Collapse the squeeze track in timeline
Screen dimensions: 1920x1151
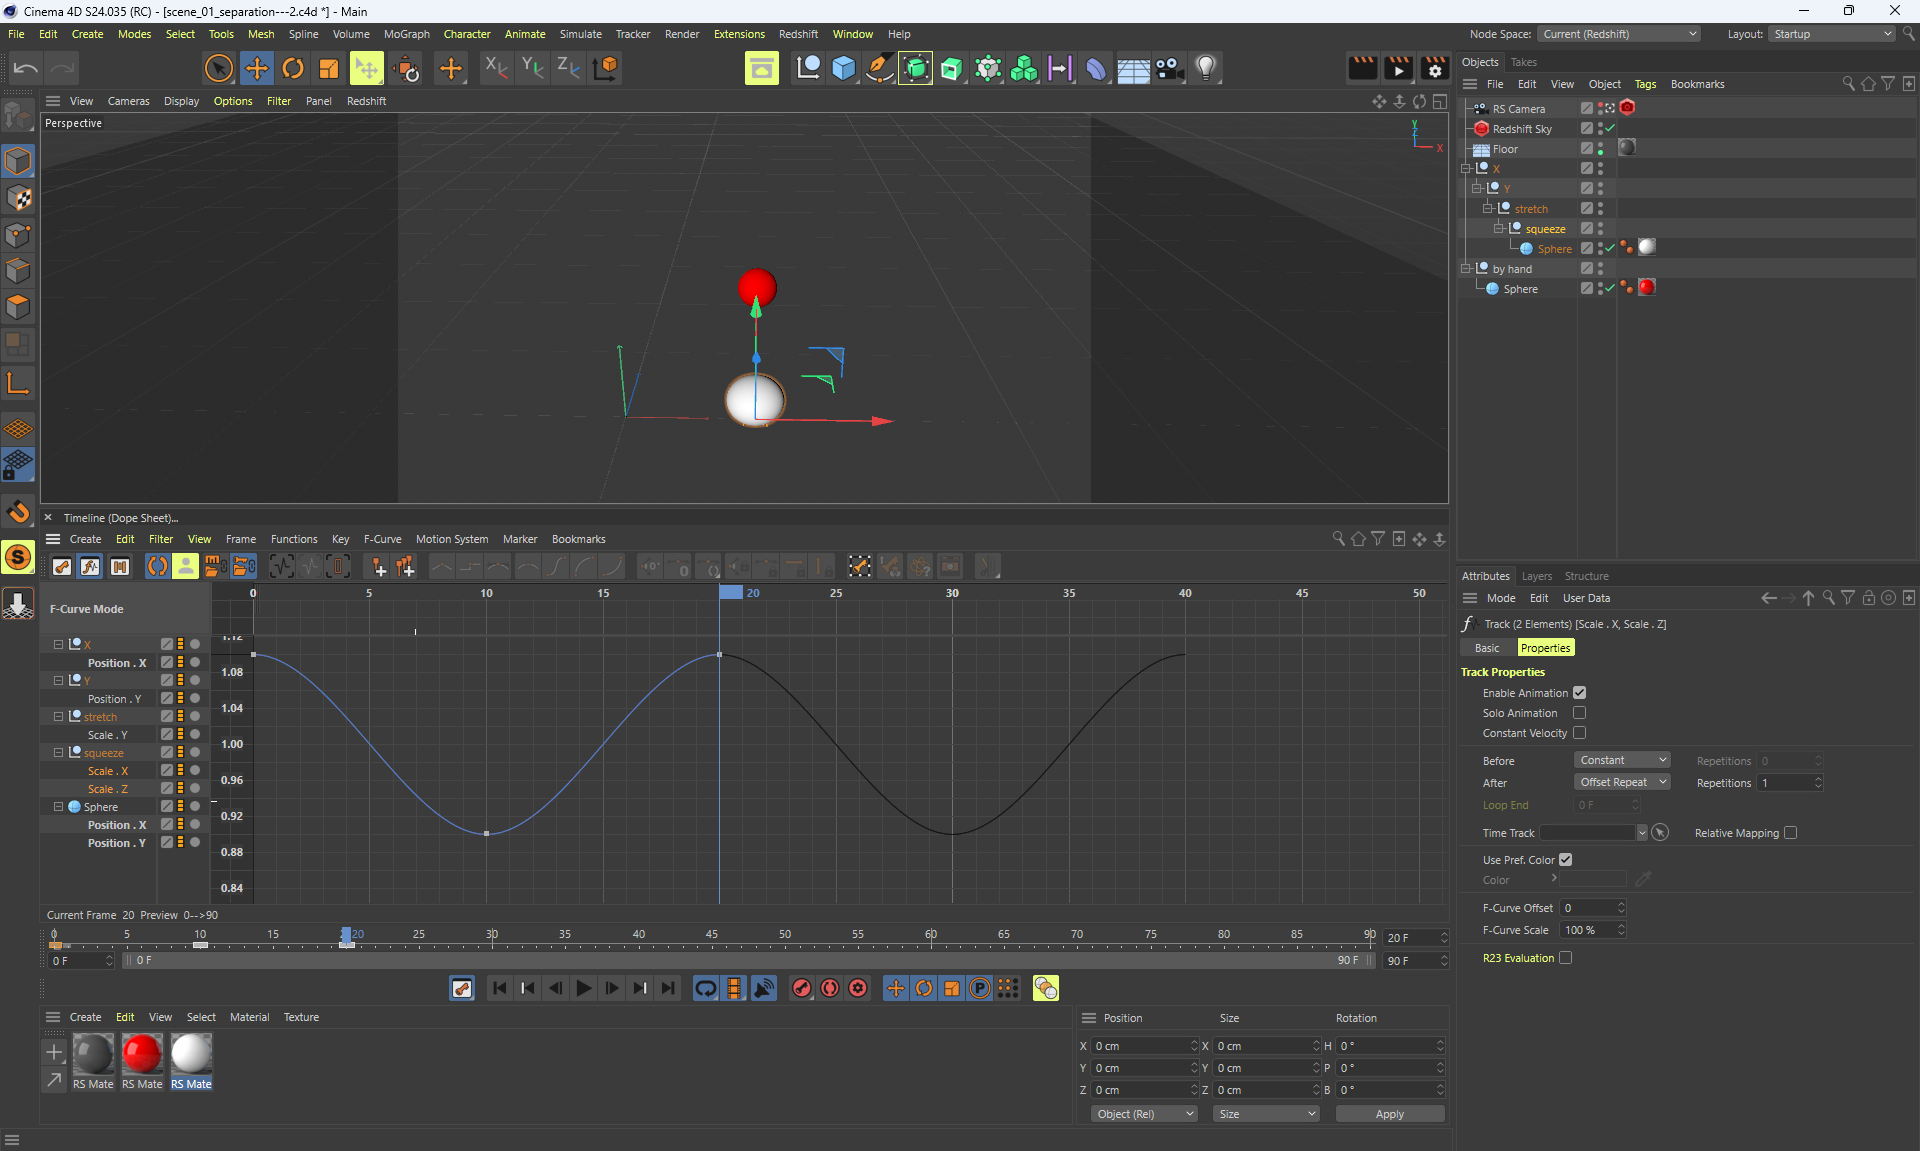pyautogui.click(x=58, y=753)
